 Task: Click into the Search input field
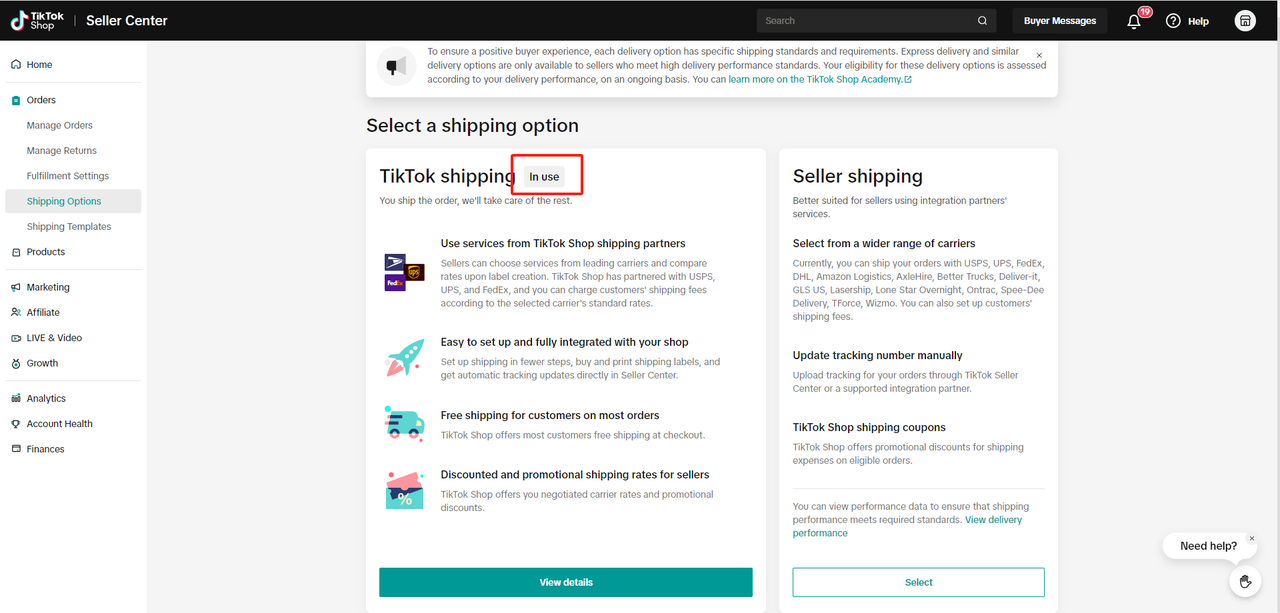pyautogui.click(x=865, y=21)
